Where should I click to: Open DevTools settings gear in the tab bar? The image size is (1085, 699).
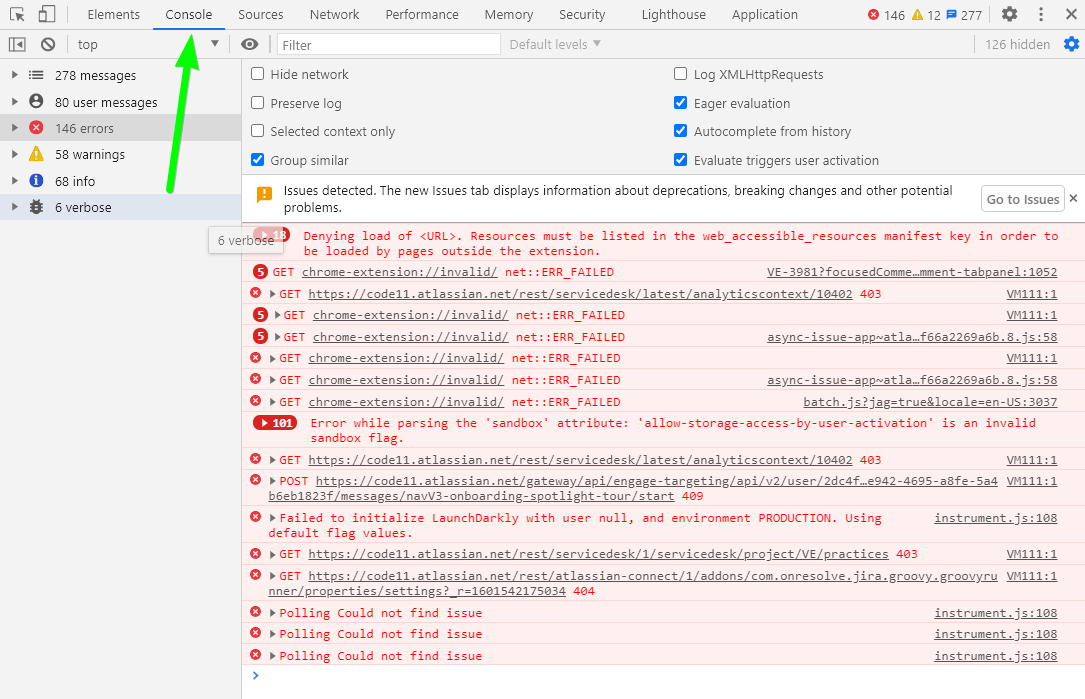coord(1010,14)
